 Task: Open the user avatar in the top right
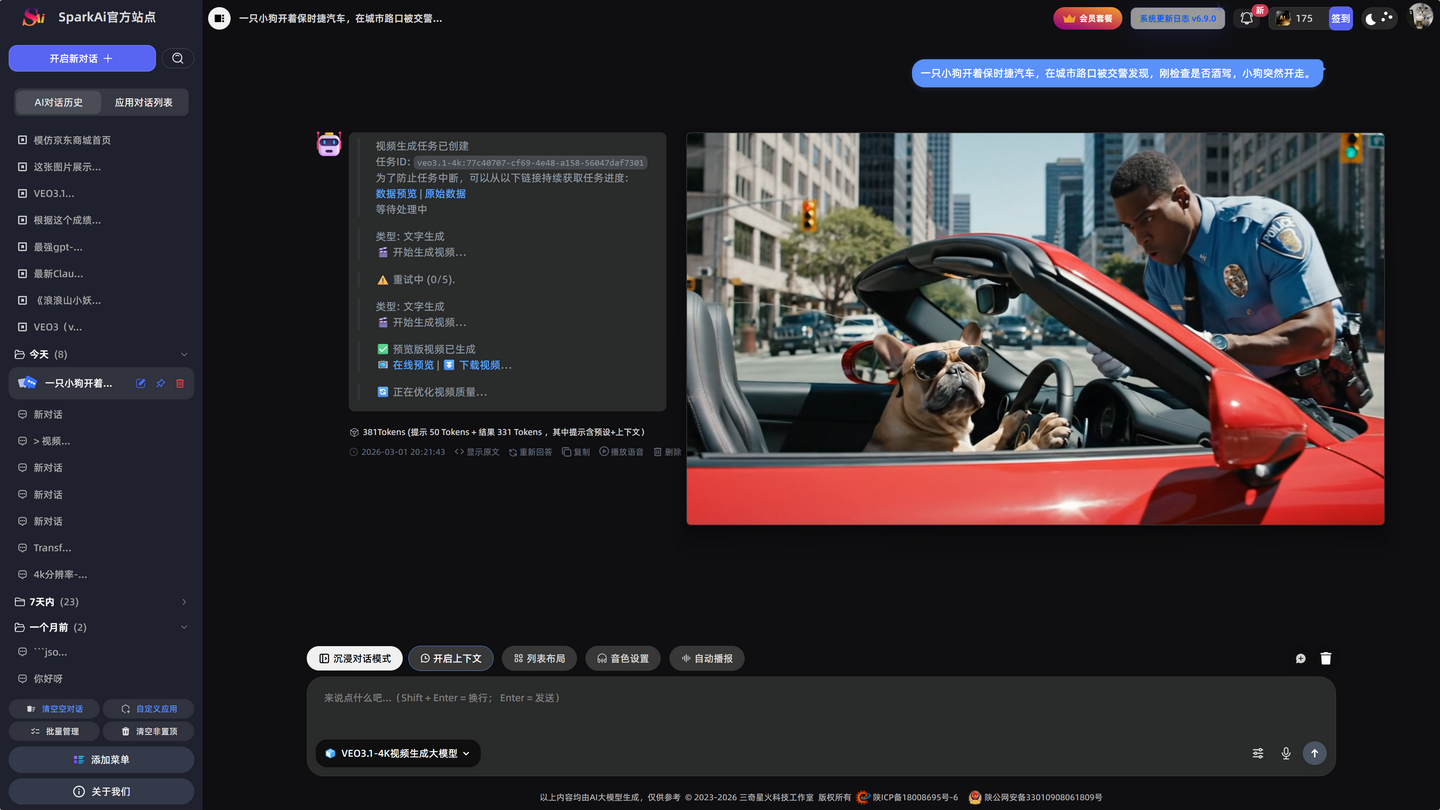pos(1420,16)
